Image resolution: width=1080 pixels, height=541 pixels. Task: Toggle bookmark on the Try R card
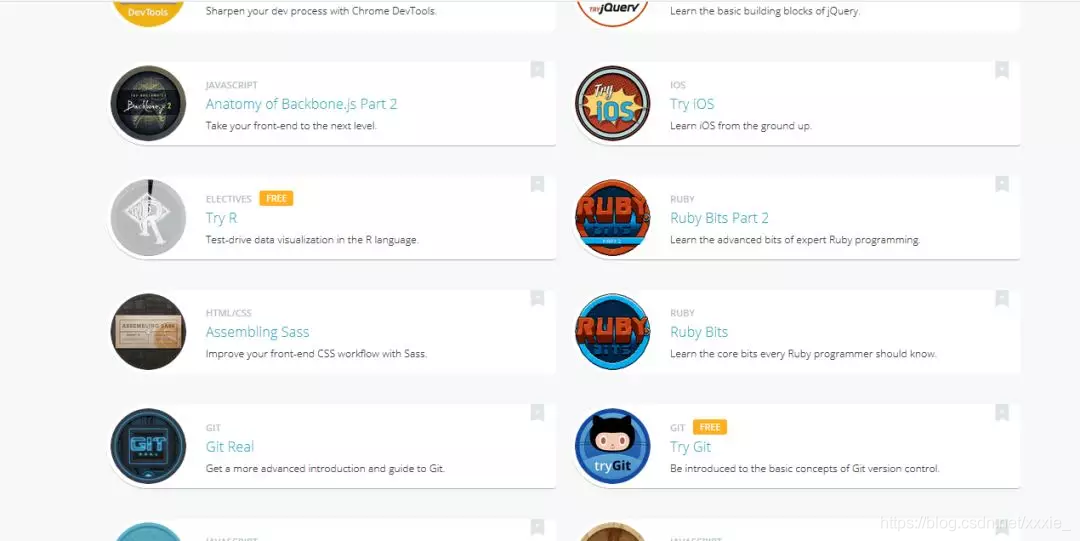coord(537,184)
